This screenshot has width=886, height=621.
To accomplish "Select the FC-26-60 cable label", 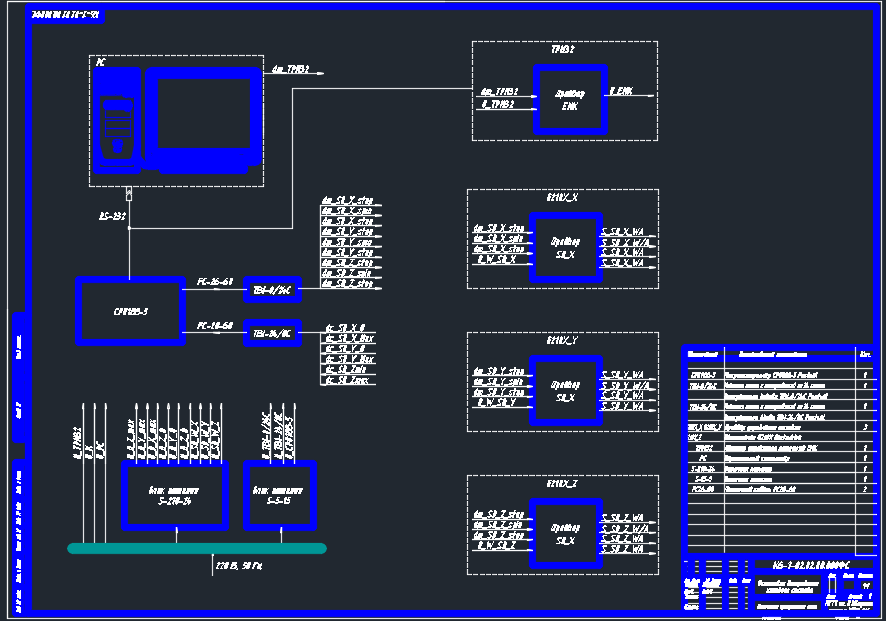I will click(215, 281).
